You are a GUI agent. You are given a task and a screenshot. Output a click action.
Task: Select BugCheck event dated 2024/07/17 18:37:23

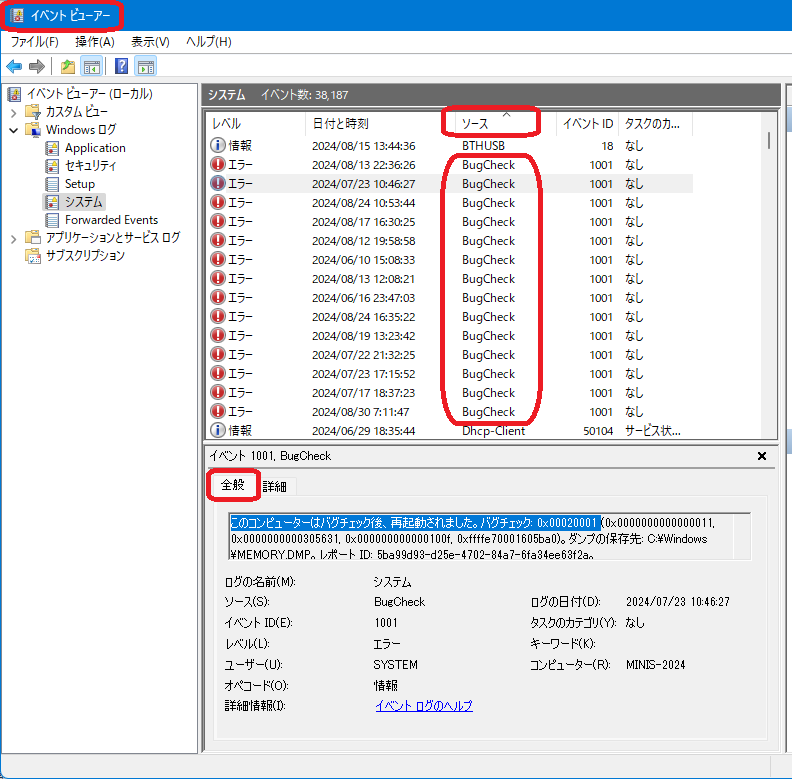point(450,393)
